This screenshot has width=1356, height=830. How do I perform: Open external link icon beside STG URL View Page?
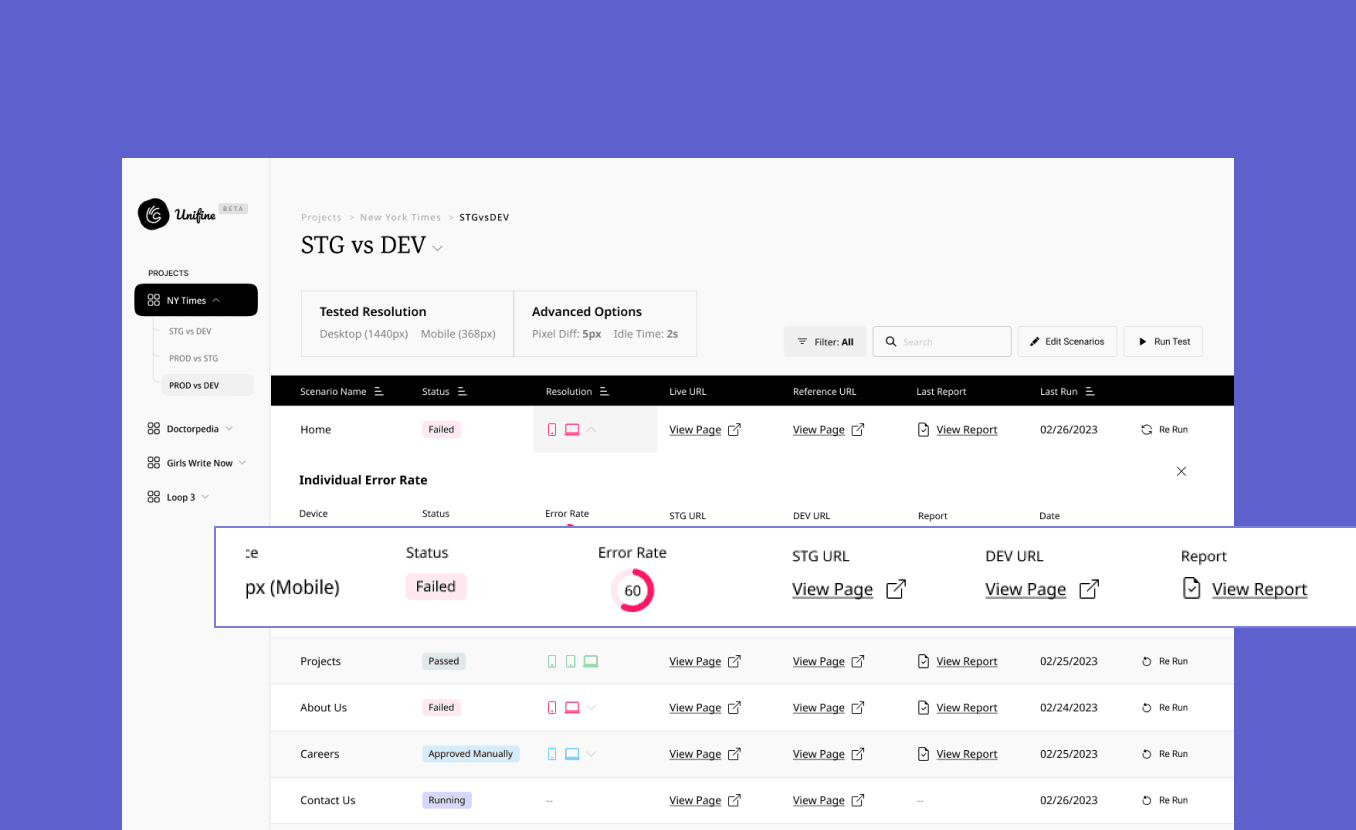(x=896, y=589)
